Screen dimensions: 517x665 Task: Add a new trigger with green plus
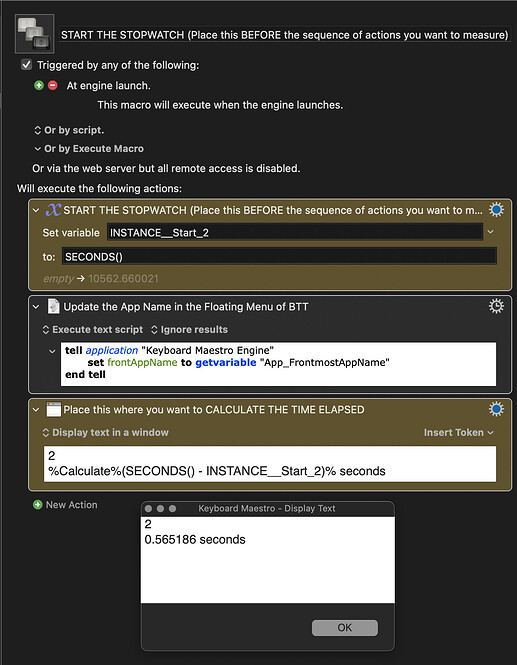tap(39, 85)
